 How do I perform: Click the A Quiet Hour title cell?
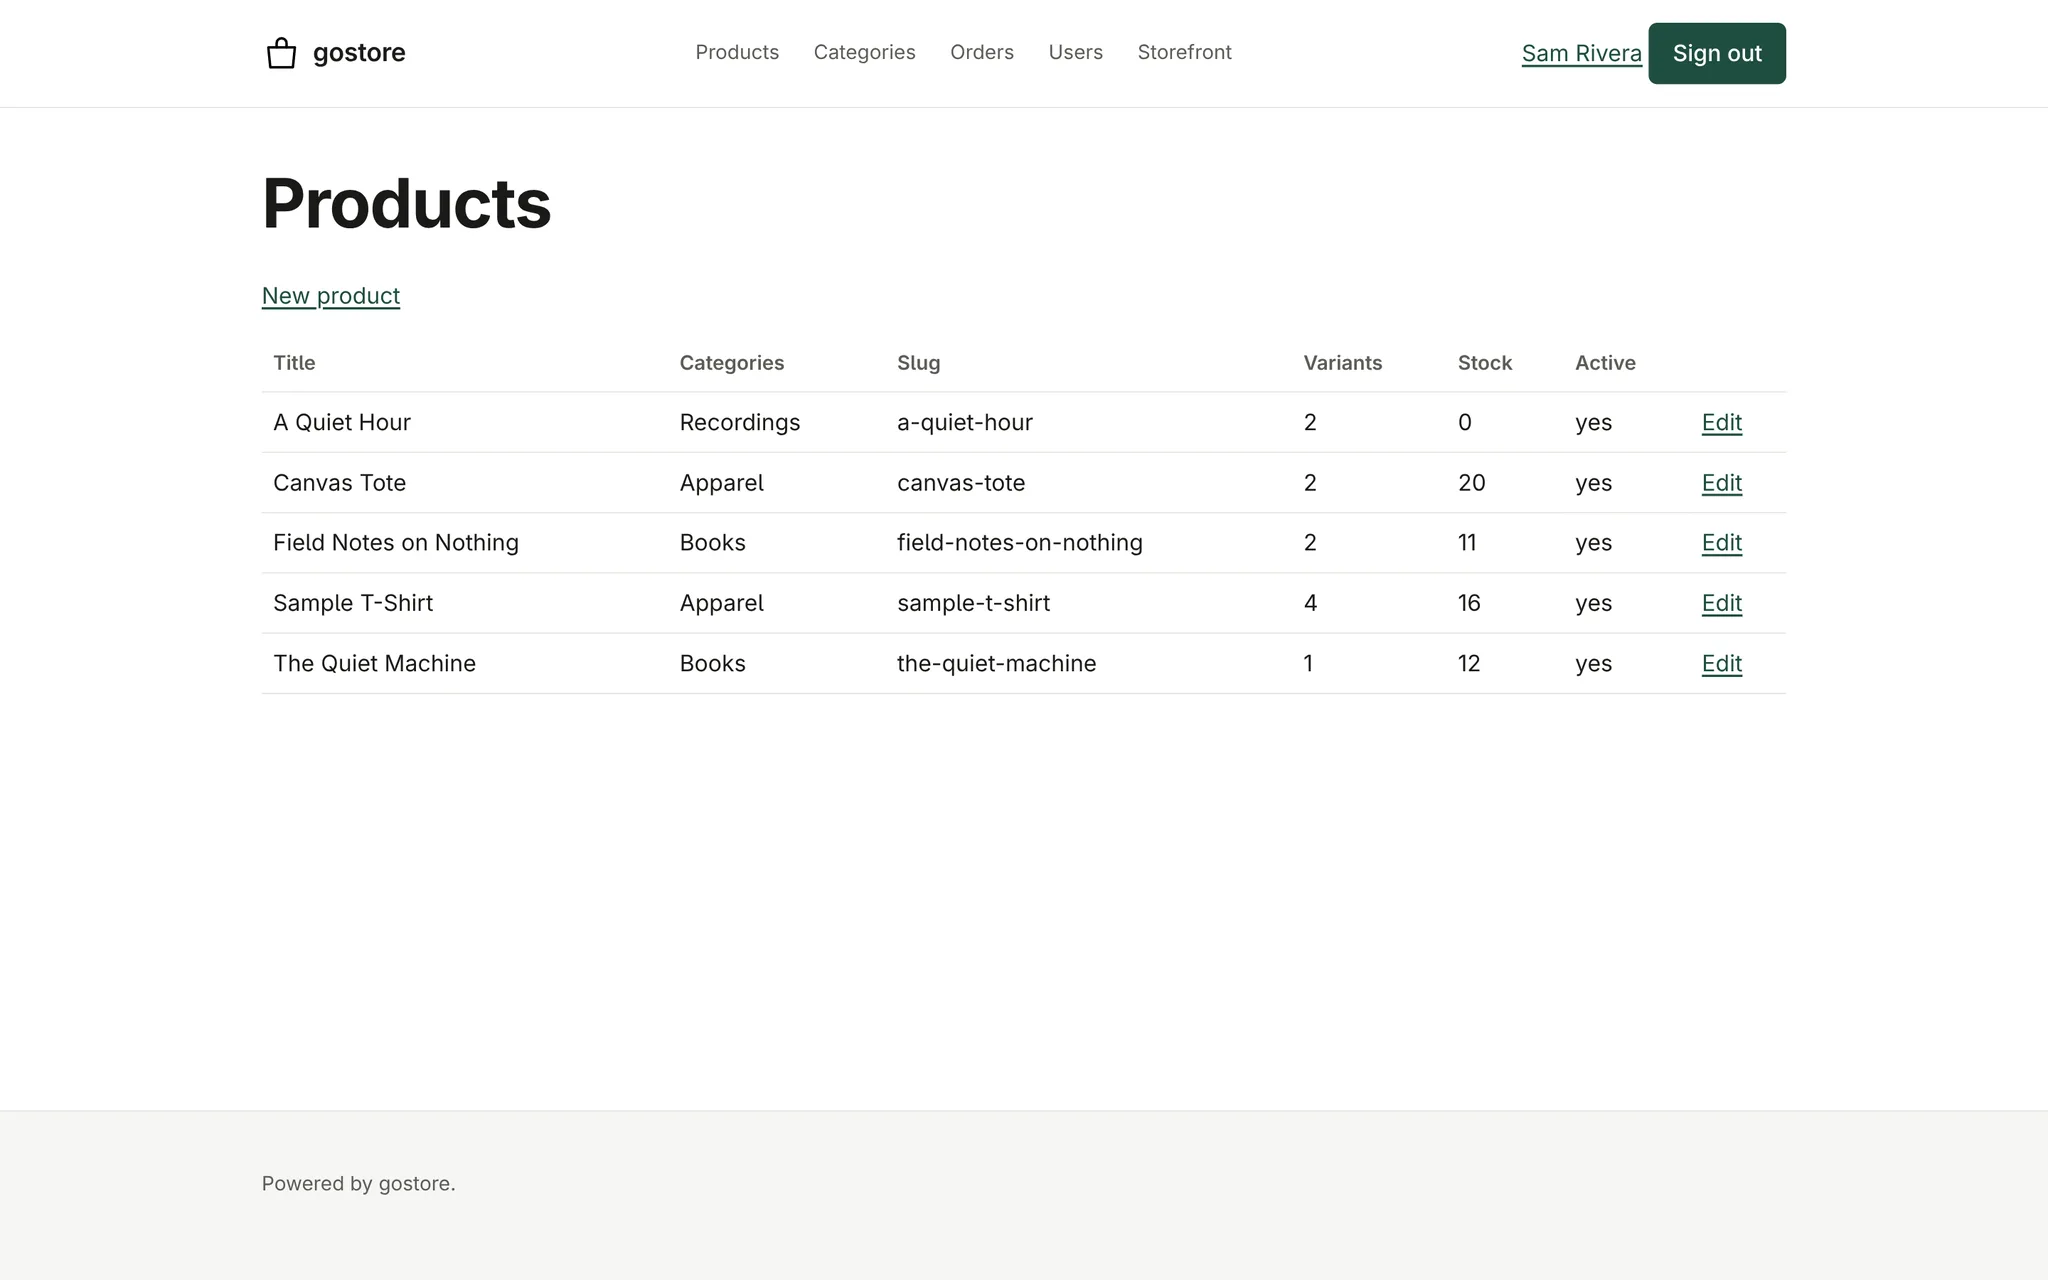point(342,423)
